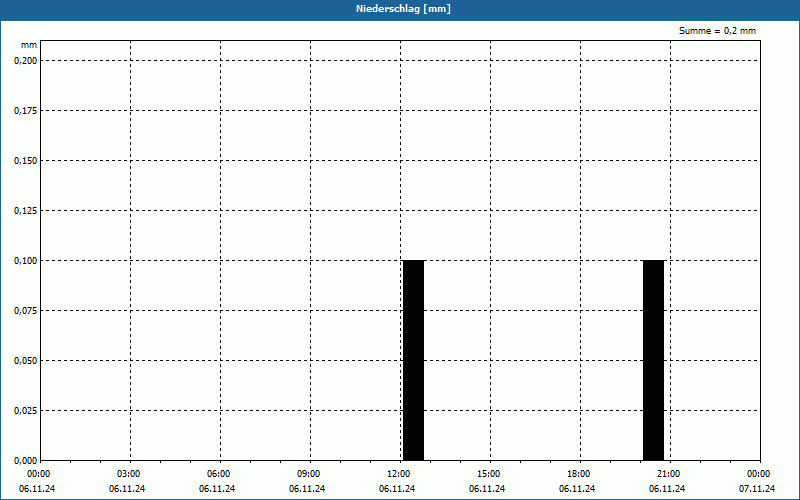The height and width of the screenshot is (500, 800).
Task: Click the 0,100 y-axis value
Action: click(26, 261)
